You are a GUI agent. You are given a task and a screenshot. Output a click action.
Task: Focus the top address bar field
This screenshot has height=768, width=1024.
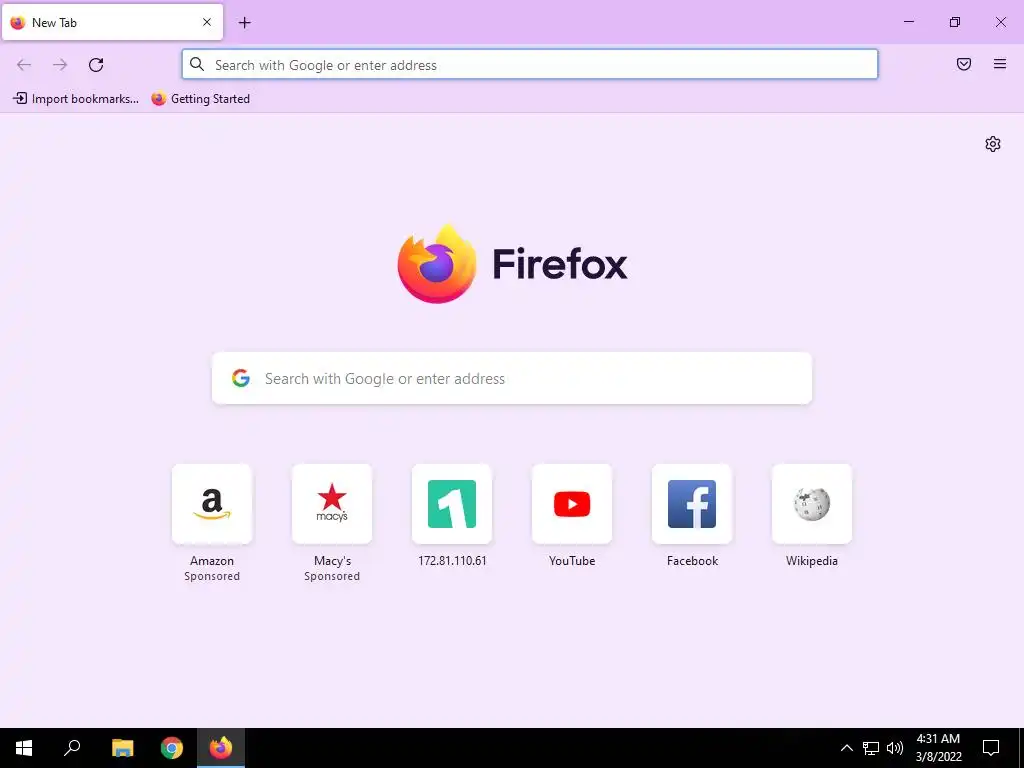(530, 65)
